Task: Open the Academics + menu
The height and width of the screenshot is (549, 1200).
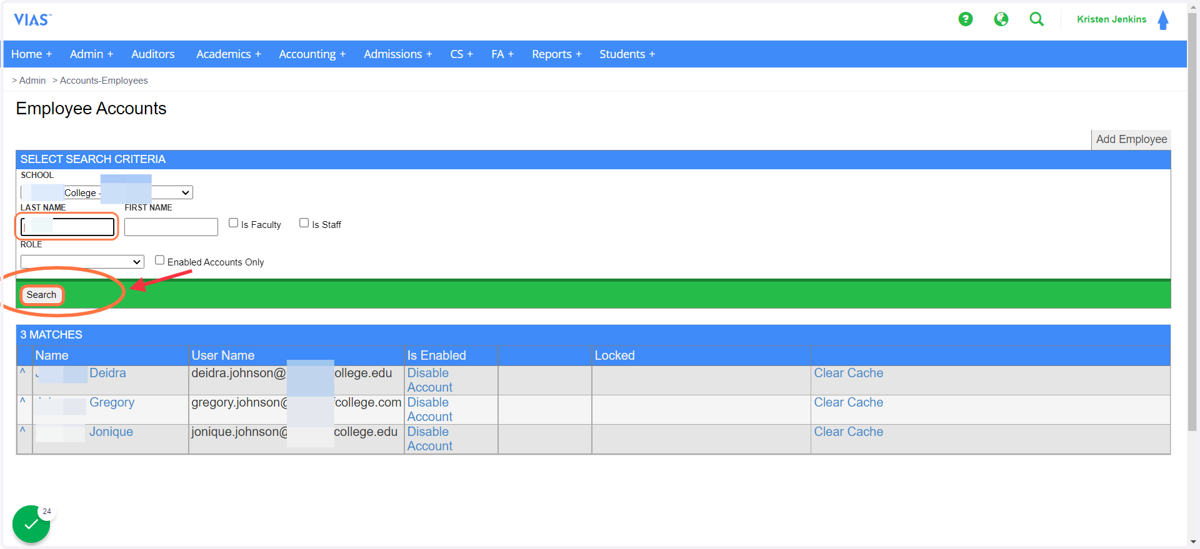Action: tap(228, 54)
